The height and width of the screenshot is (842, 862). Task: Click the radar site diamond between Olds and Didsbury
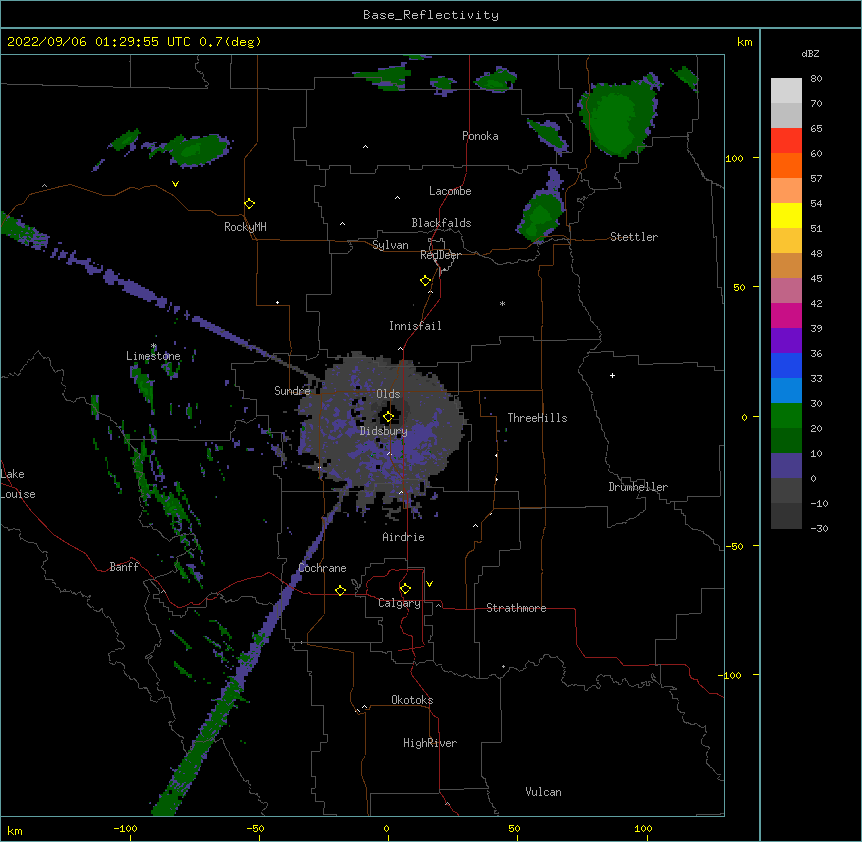click(x=388, y=417)
